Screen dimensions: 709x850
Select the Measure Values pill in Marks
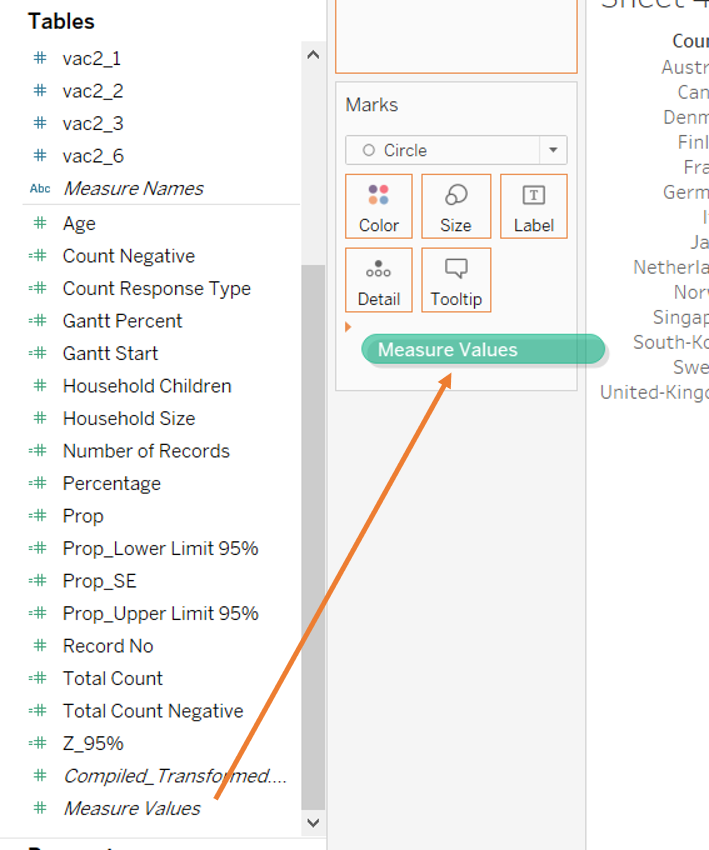pyautogui.click(x=483, y=350)
